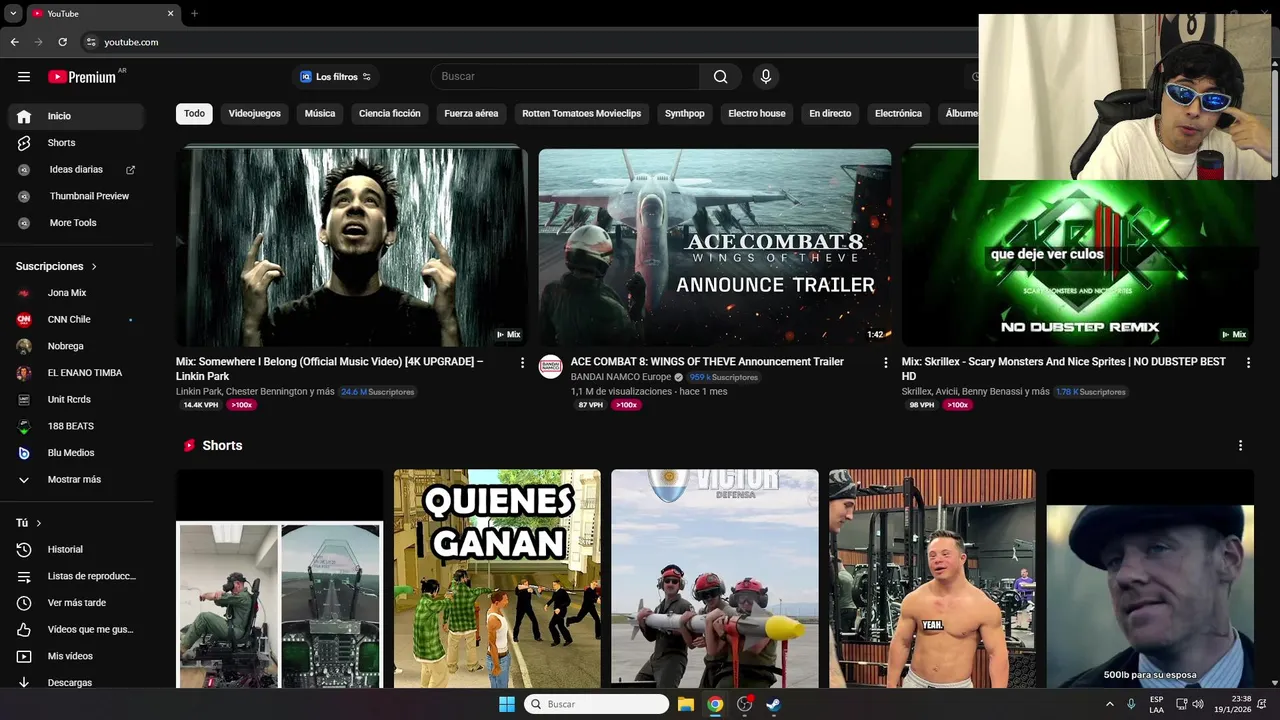Select the Synthpop filter chip
Viewport: 1280px width, 720px height.
tap(685, 114)
